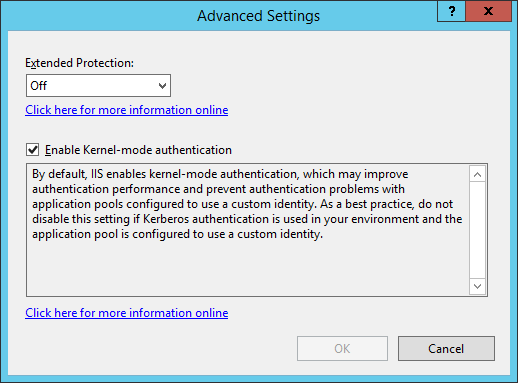Uncheck the Enable Kernel-mode authentication checkbox

pyautogui.click(x=33, y=150)
